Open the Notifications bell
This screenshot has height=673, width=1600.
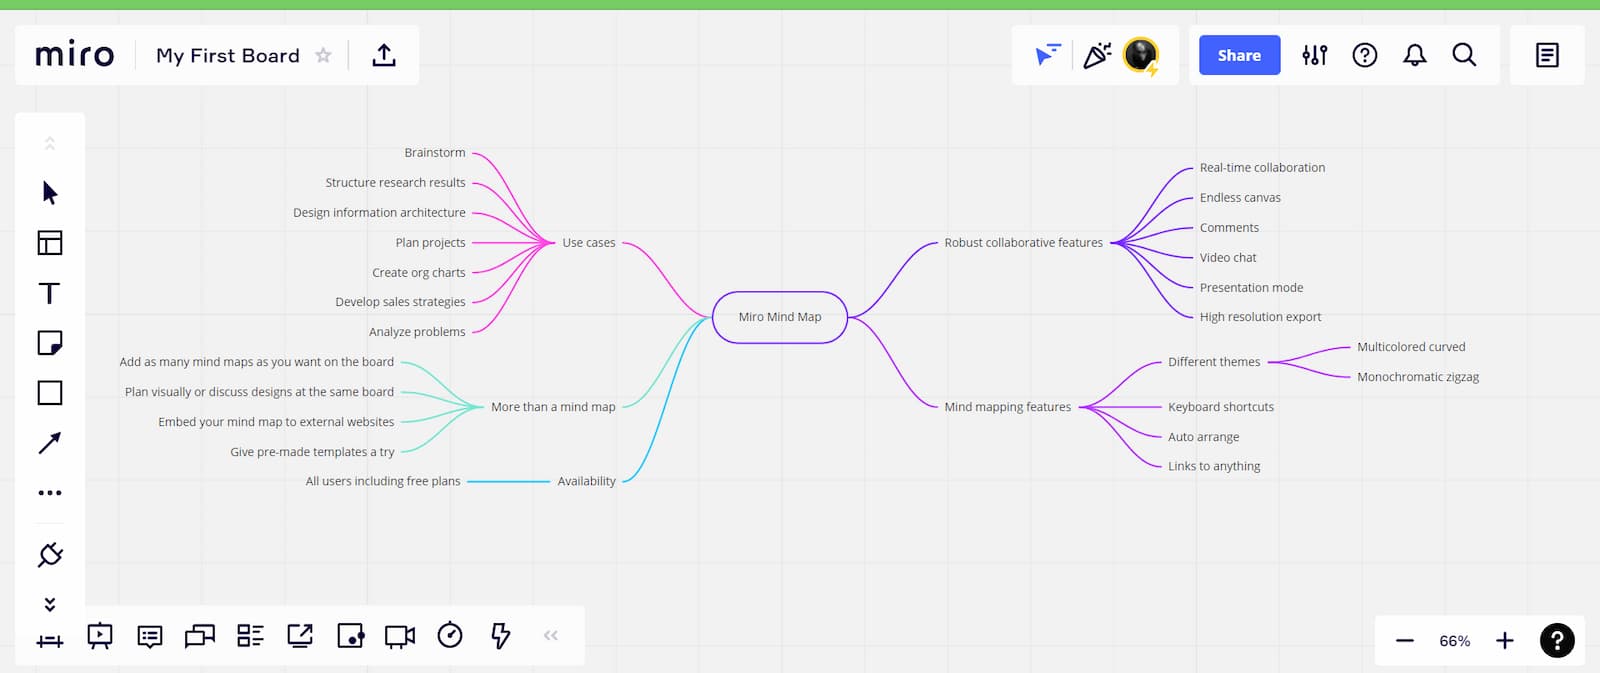pyautogui.click(x=1415, y=55)
